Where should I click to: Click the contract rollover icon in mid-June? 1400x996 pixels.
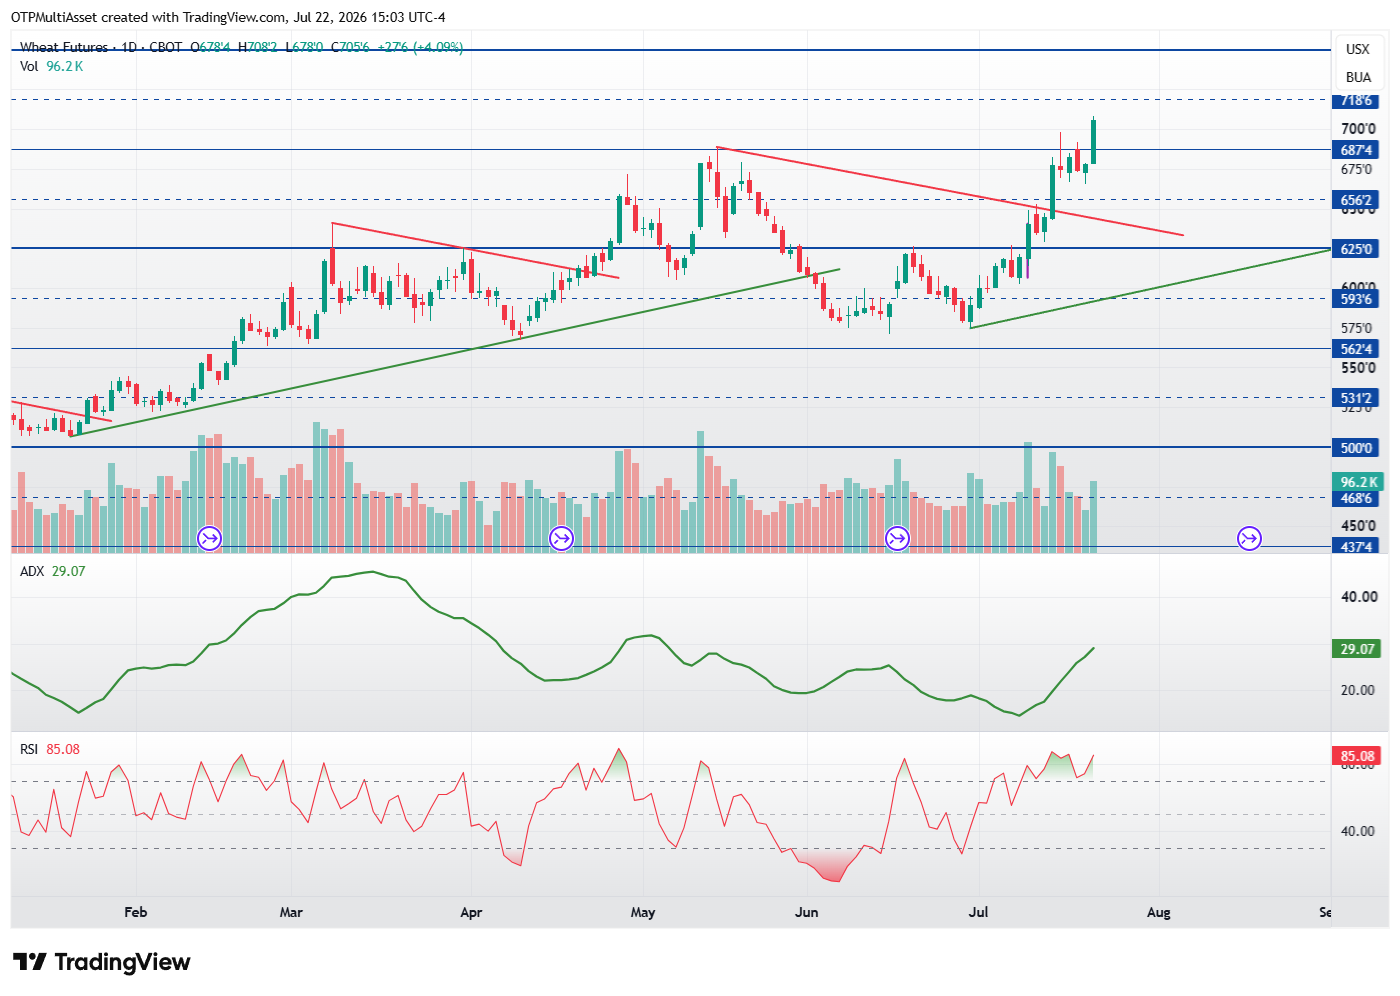[x=897, y=539]
